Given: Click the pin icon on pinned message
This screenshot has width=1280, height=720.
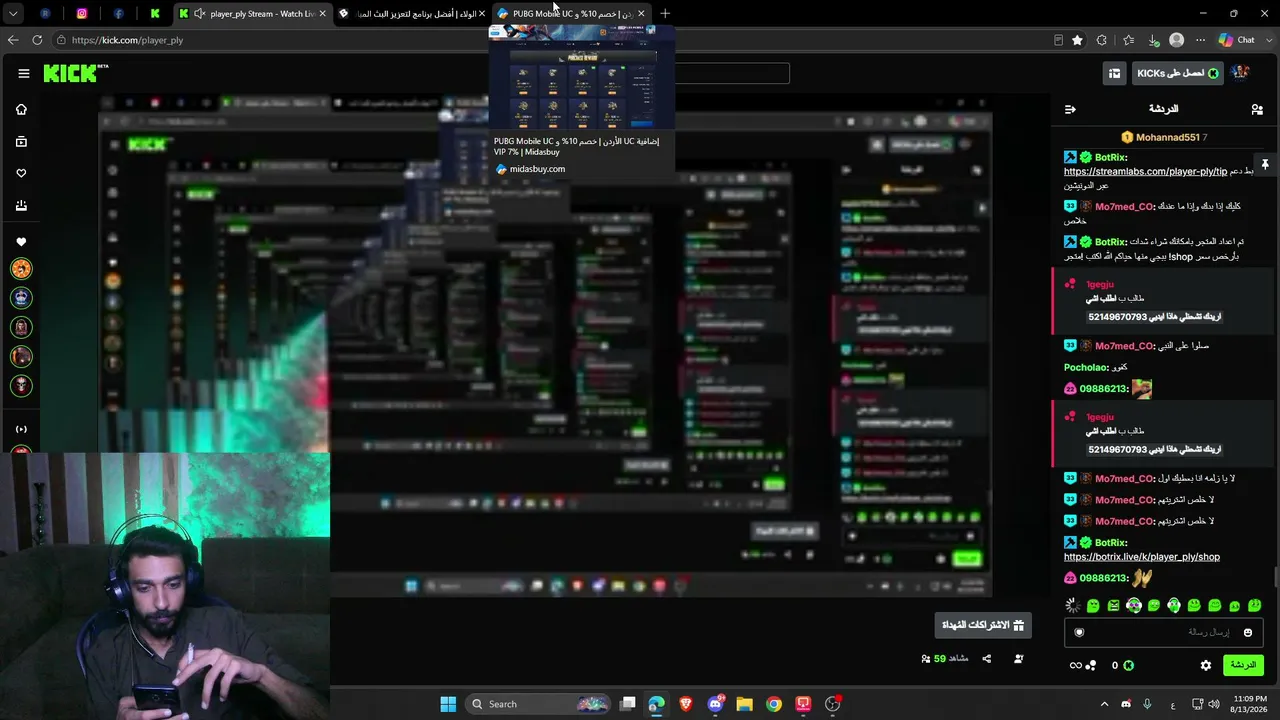Looking at the screenshot, I should pyautogui.click(x=1265, y=164).
